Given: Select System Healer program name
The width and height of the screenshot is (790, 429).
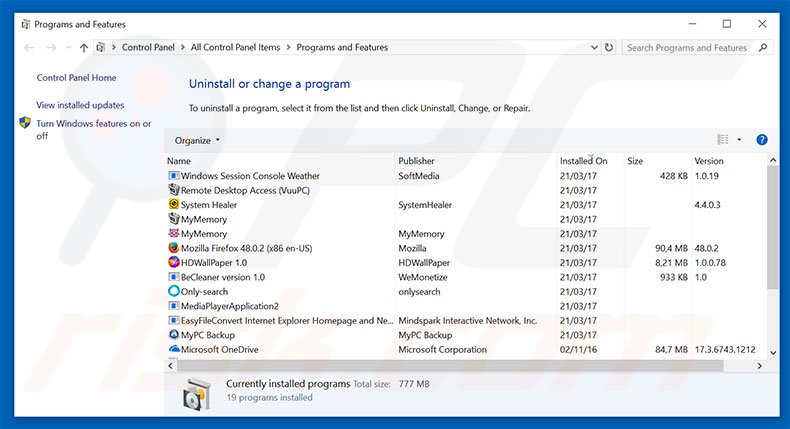Looking at the screenshot, I should 209,205.
